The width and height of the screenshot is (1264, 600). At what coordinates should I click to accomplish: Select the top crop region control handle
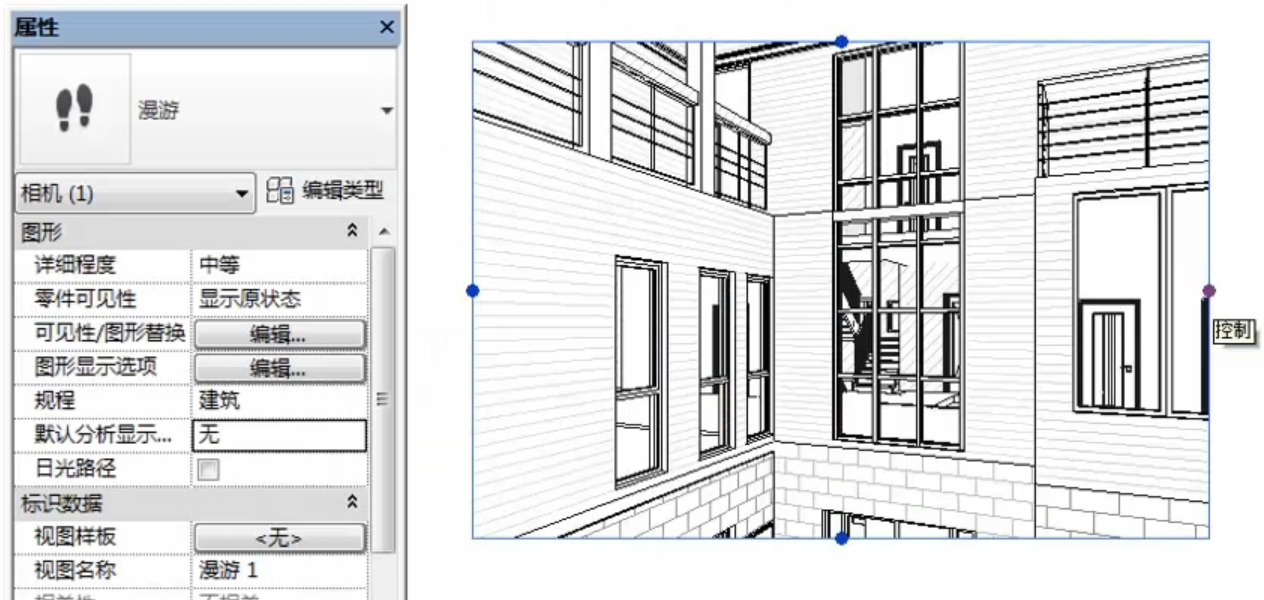click(x=841, y=41)
